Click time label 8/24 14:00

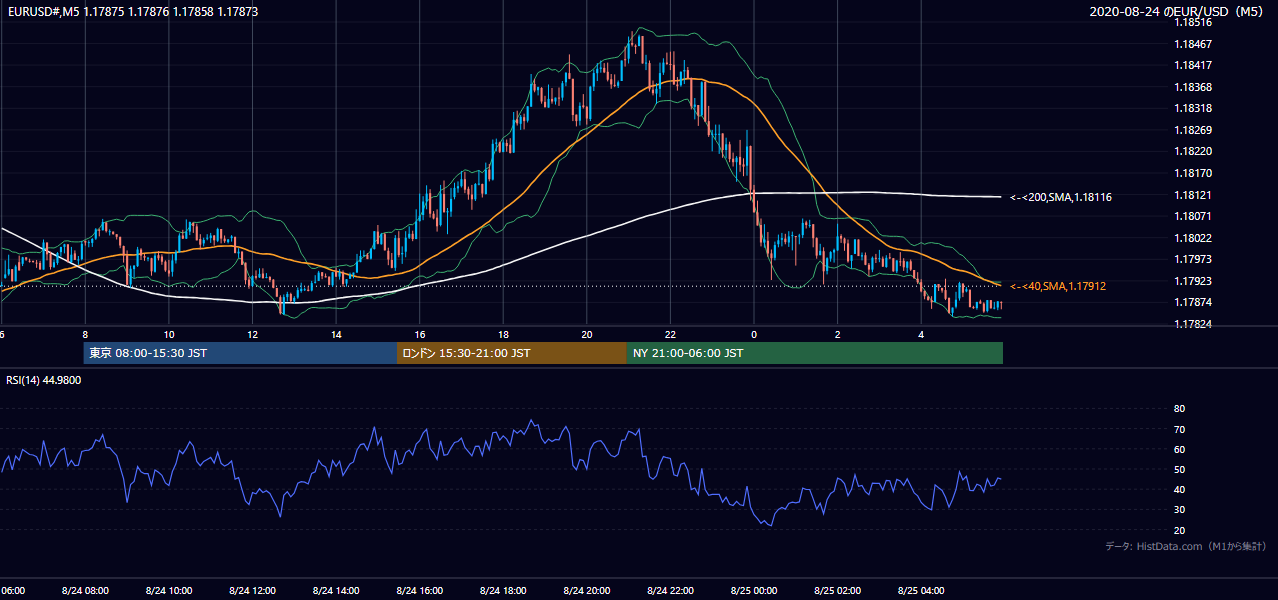coord(336,590)
